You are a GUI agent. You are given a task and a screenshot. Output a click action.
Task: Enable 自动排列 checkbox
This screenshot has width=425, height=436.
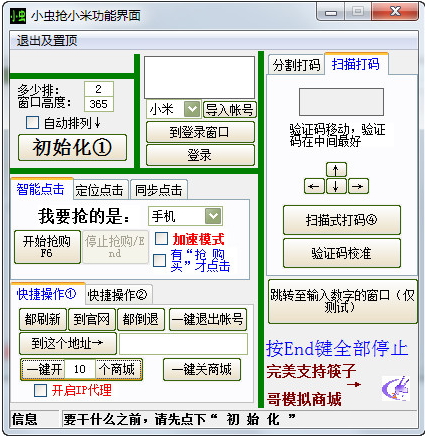[x=32, y=123]
